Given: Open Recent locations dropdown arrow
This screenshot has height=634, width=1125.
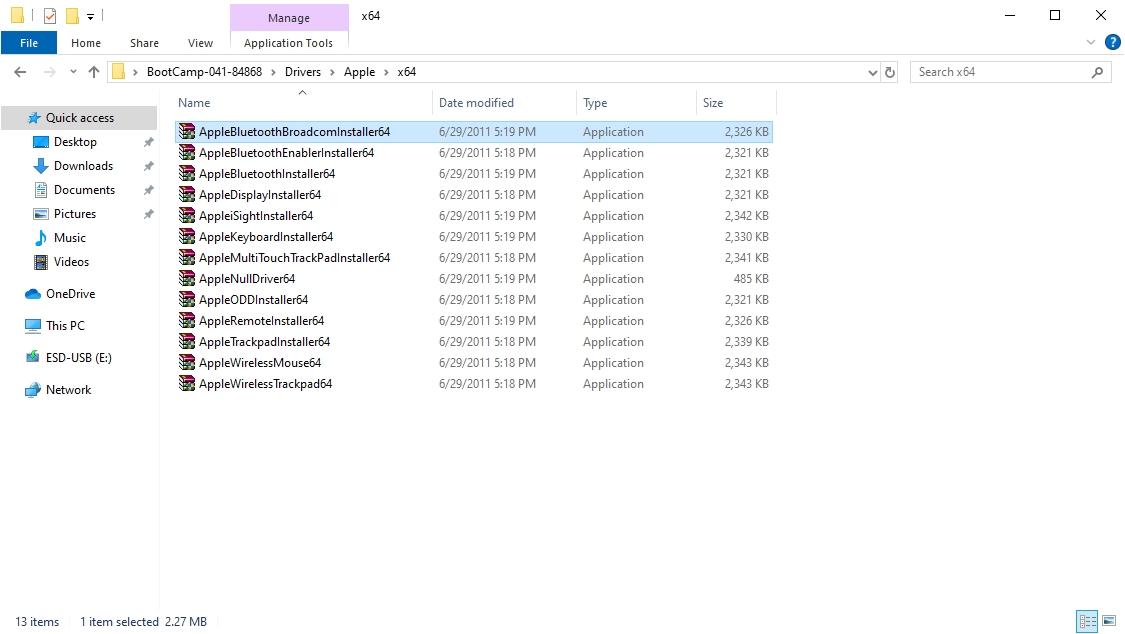Looking at the screenshot, I should pyautogui.click(x=73, y=72).
